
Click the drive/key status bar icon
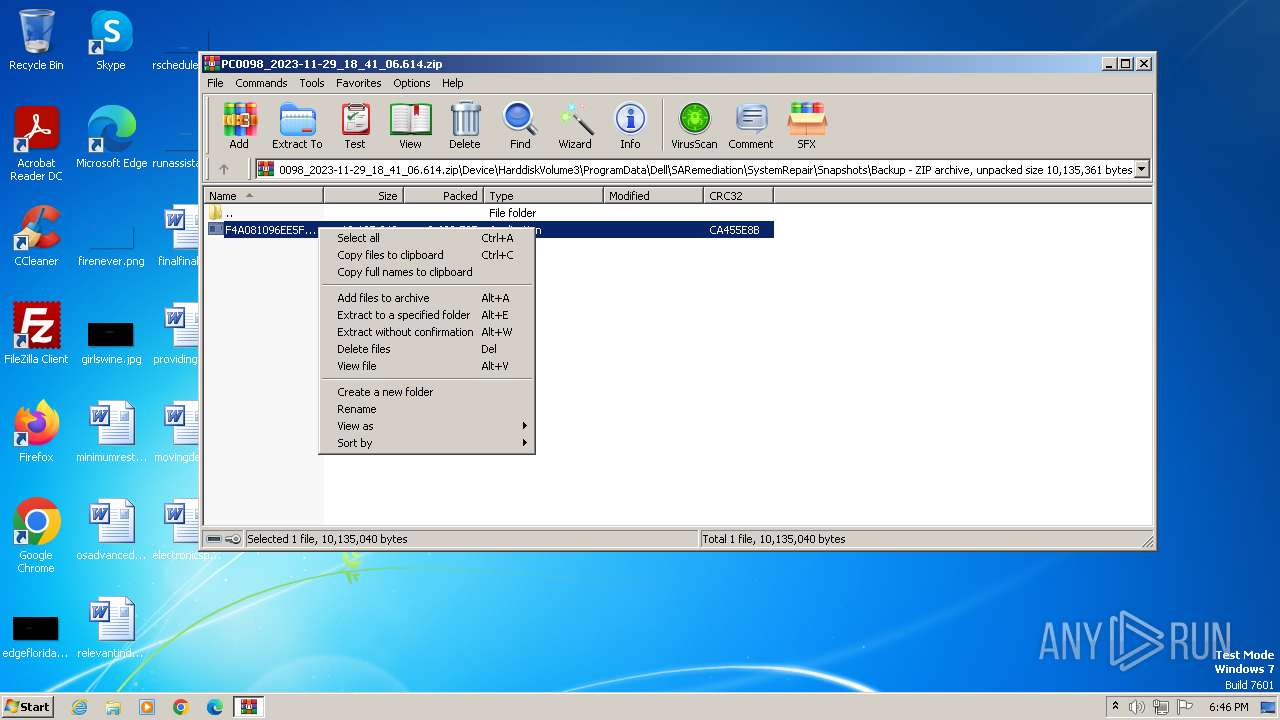[x=223, y=539]
